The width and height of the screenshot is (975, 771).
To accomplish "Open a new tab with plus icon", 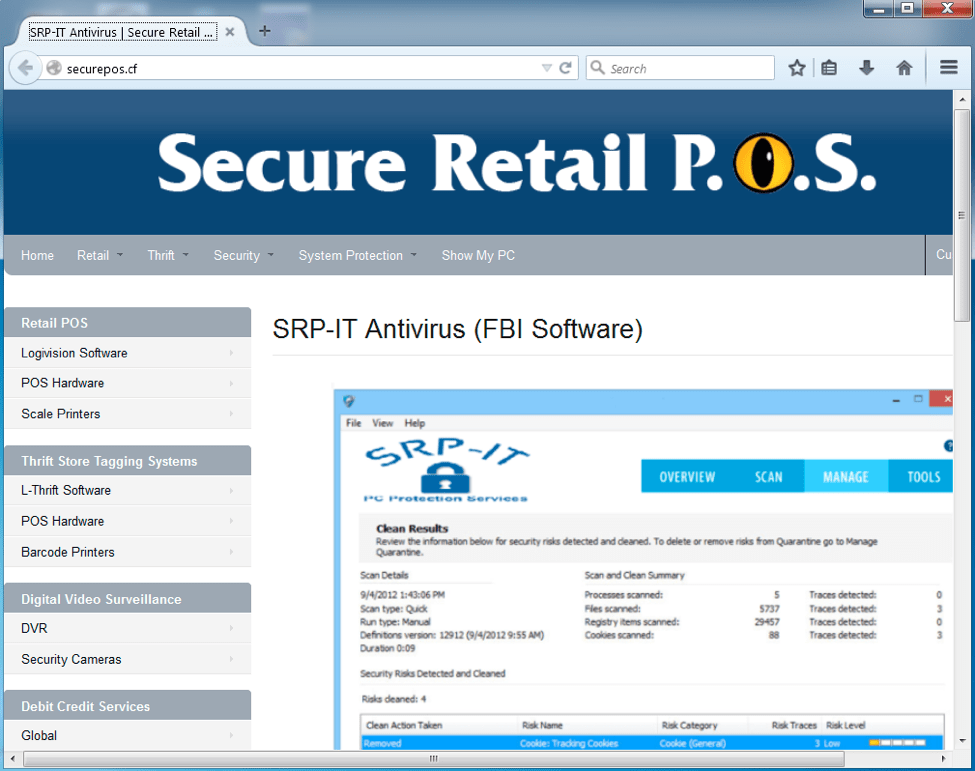I will 264,31.
